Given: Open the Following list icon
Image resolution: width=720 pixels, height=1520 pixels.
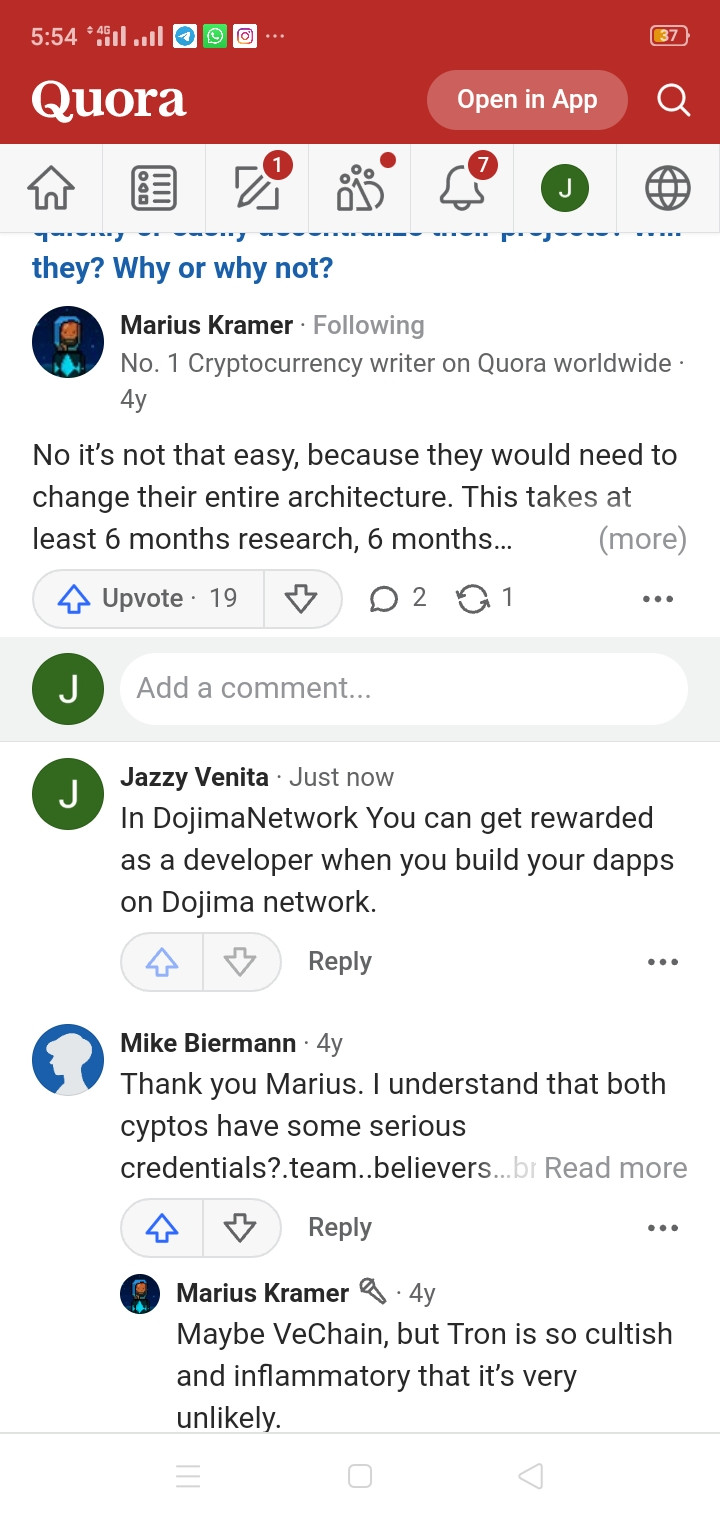Looking at the screenshot, I should coord(154,188).
